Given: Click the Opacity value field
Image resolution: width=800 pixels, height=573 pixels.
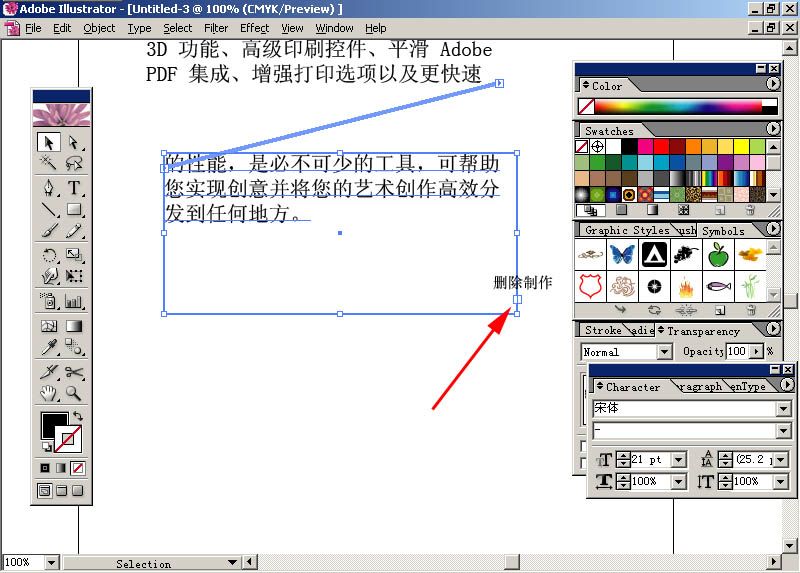Looking at the screenshot, I should tap(738, 352).
